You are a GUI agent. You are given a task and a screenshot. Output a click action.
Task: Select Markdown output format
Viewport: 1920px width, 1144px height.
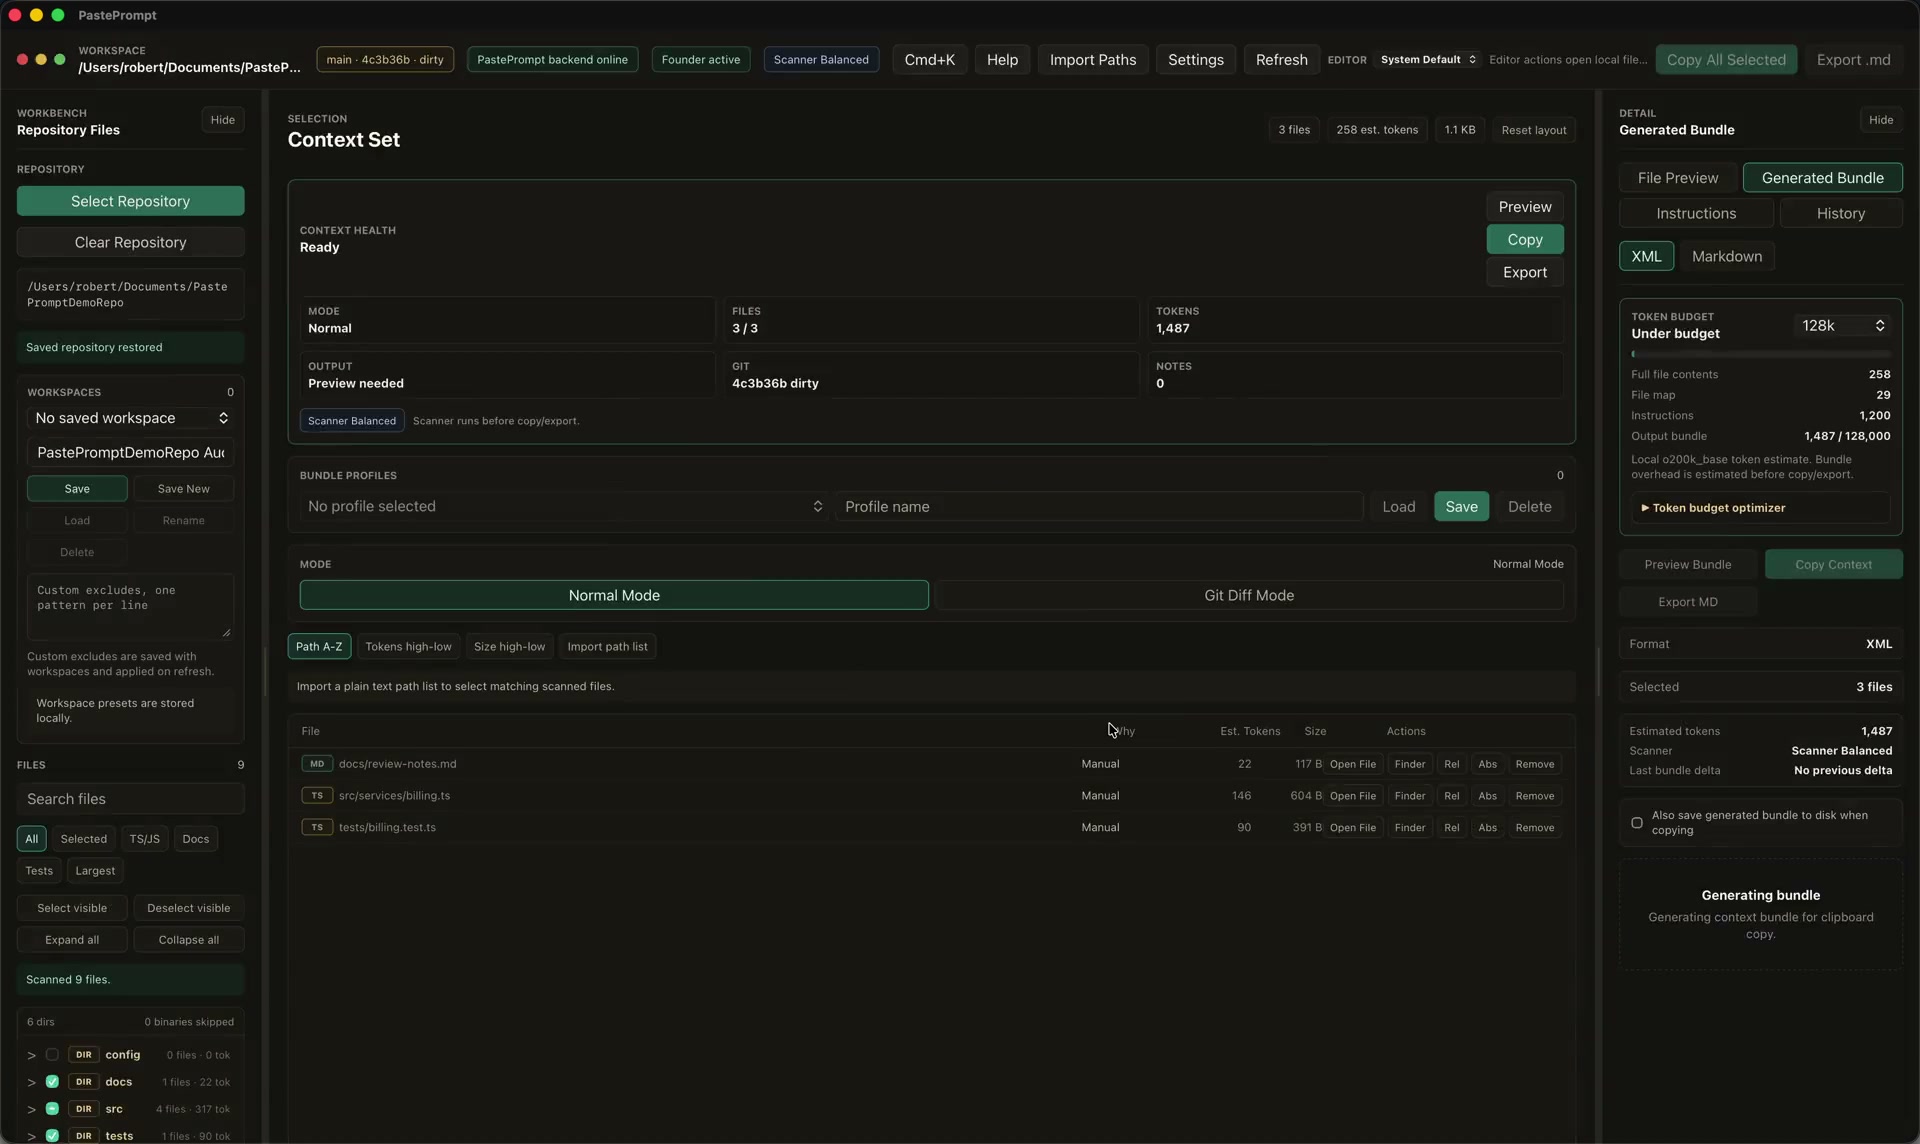(1727, 257)
